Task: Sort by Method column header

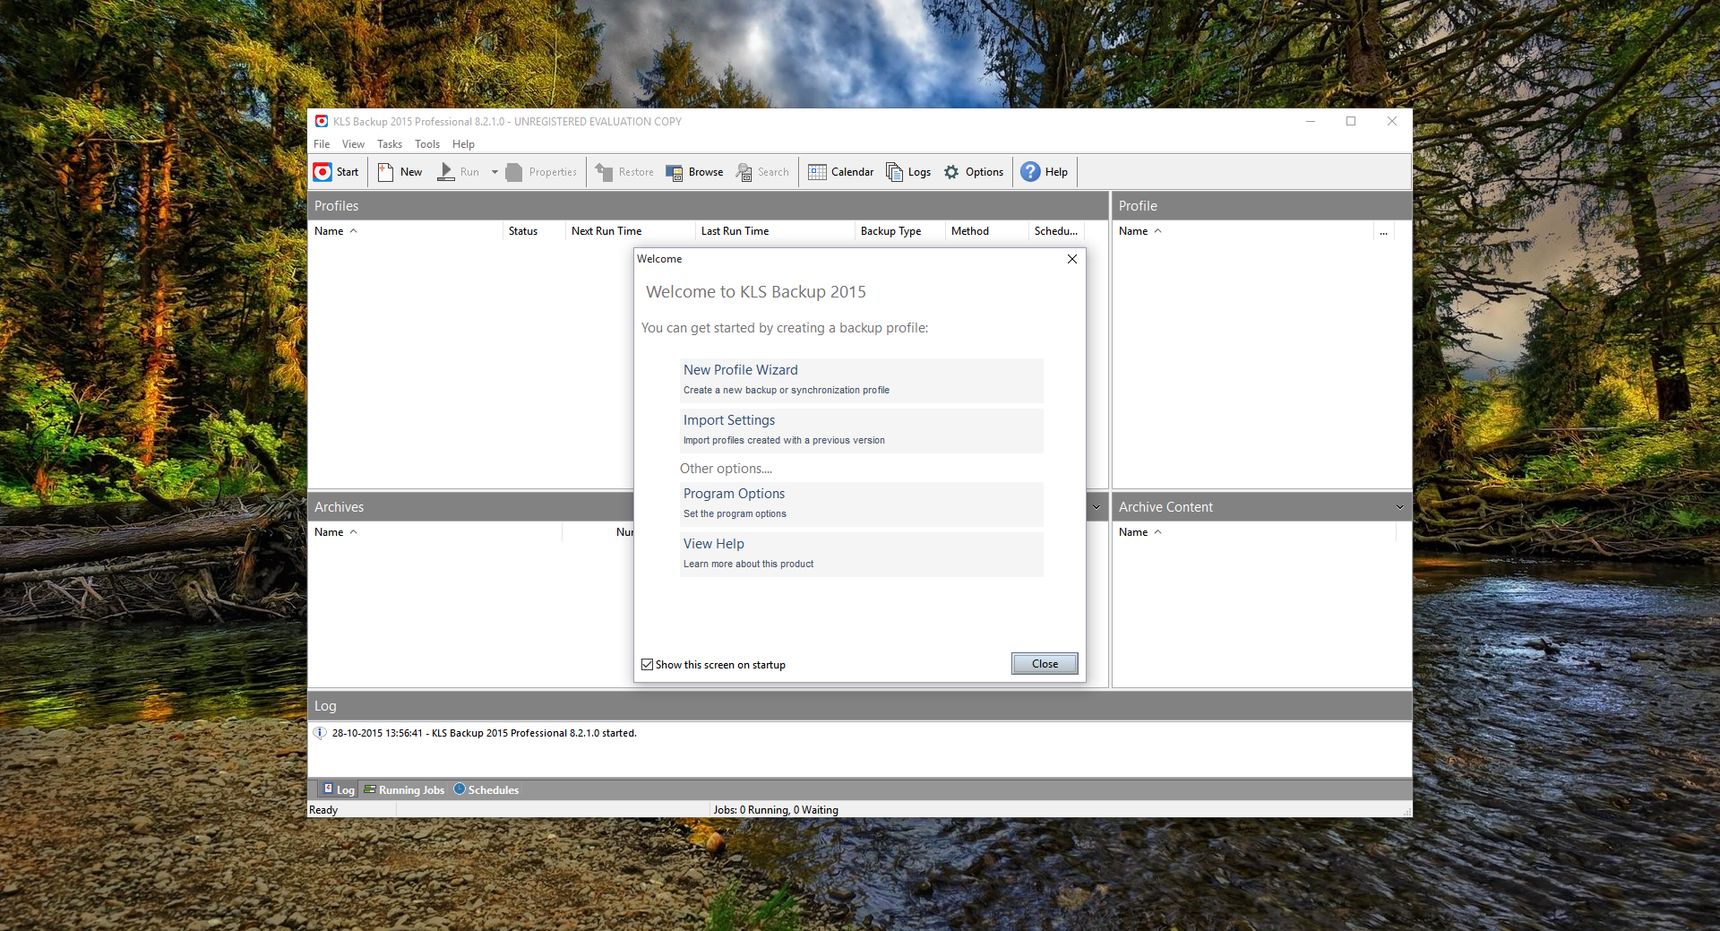Action: click(986, 231)
